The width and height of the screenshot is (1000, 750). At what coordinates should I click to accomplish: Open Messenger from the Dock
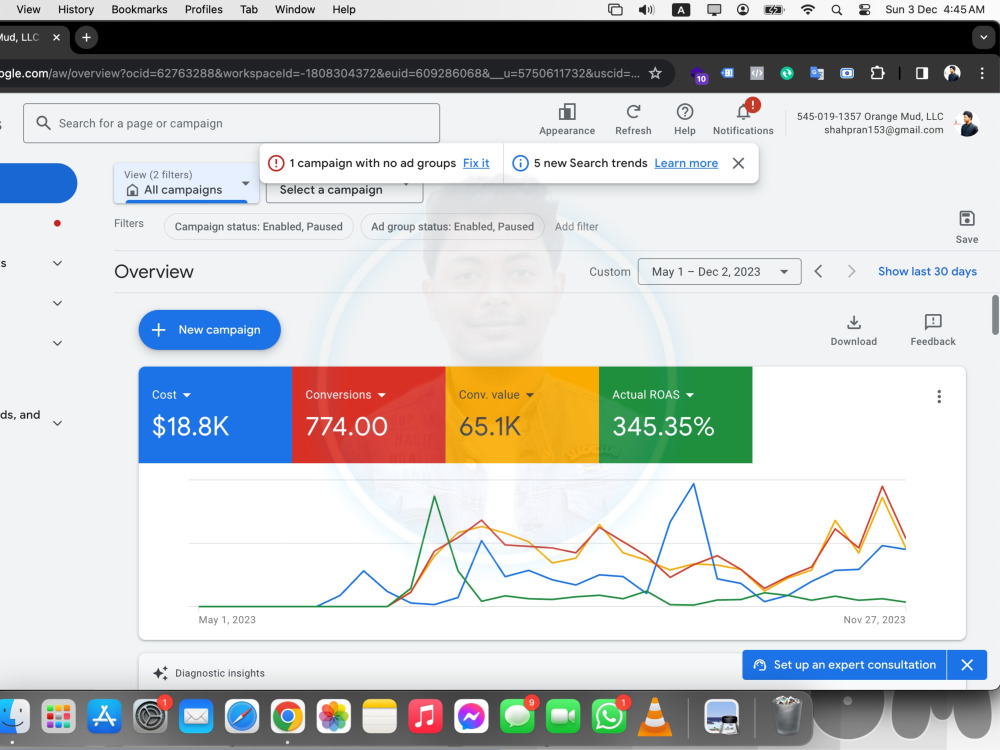(x=471, y=717)
